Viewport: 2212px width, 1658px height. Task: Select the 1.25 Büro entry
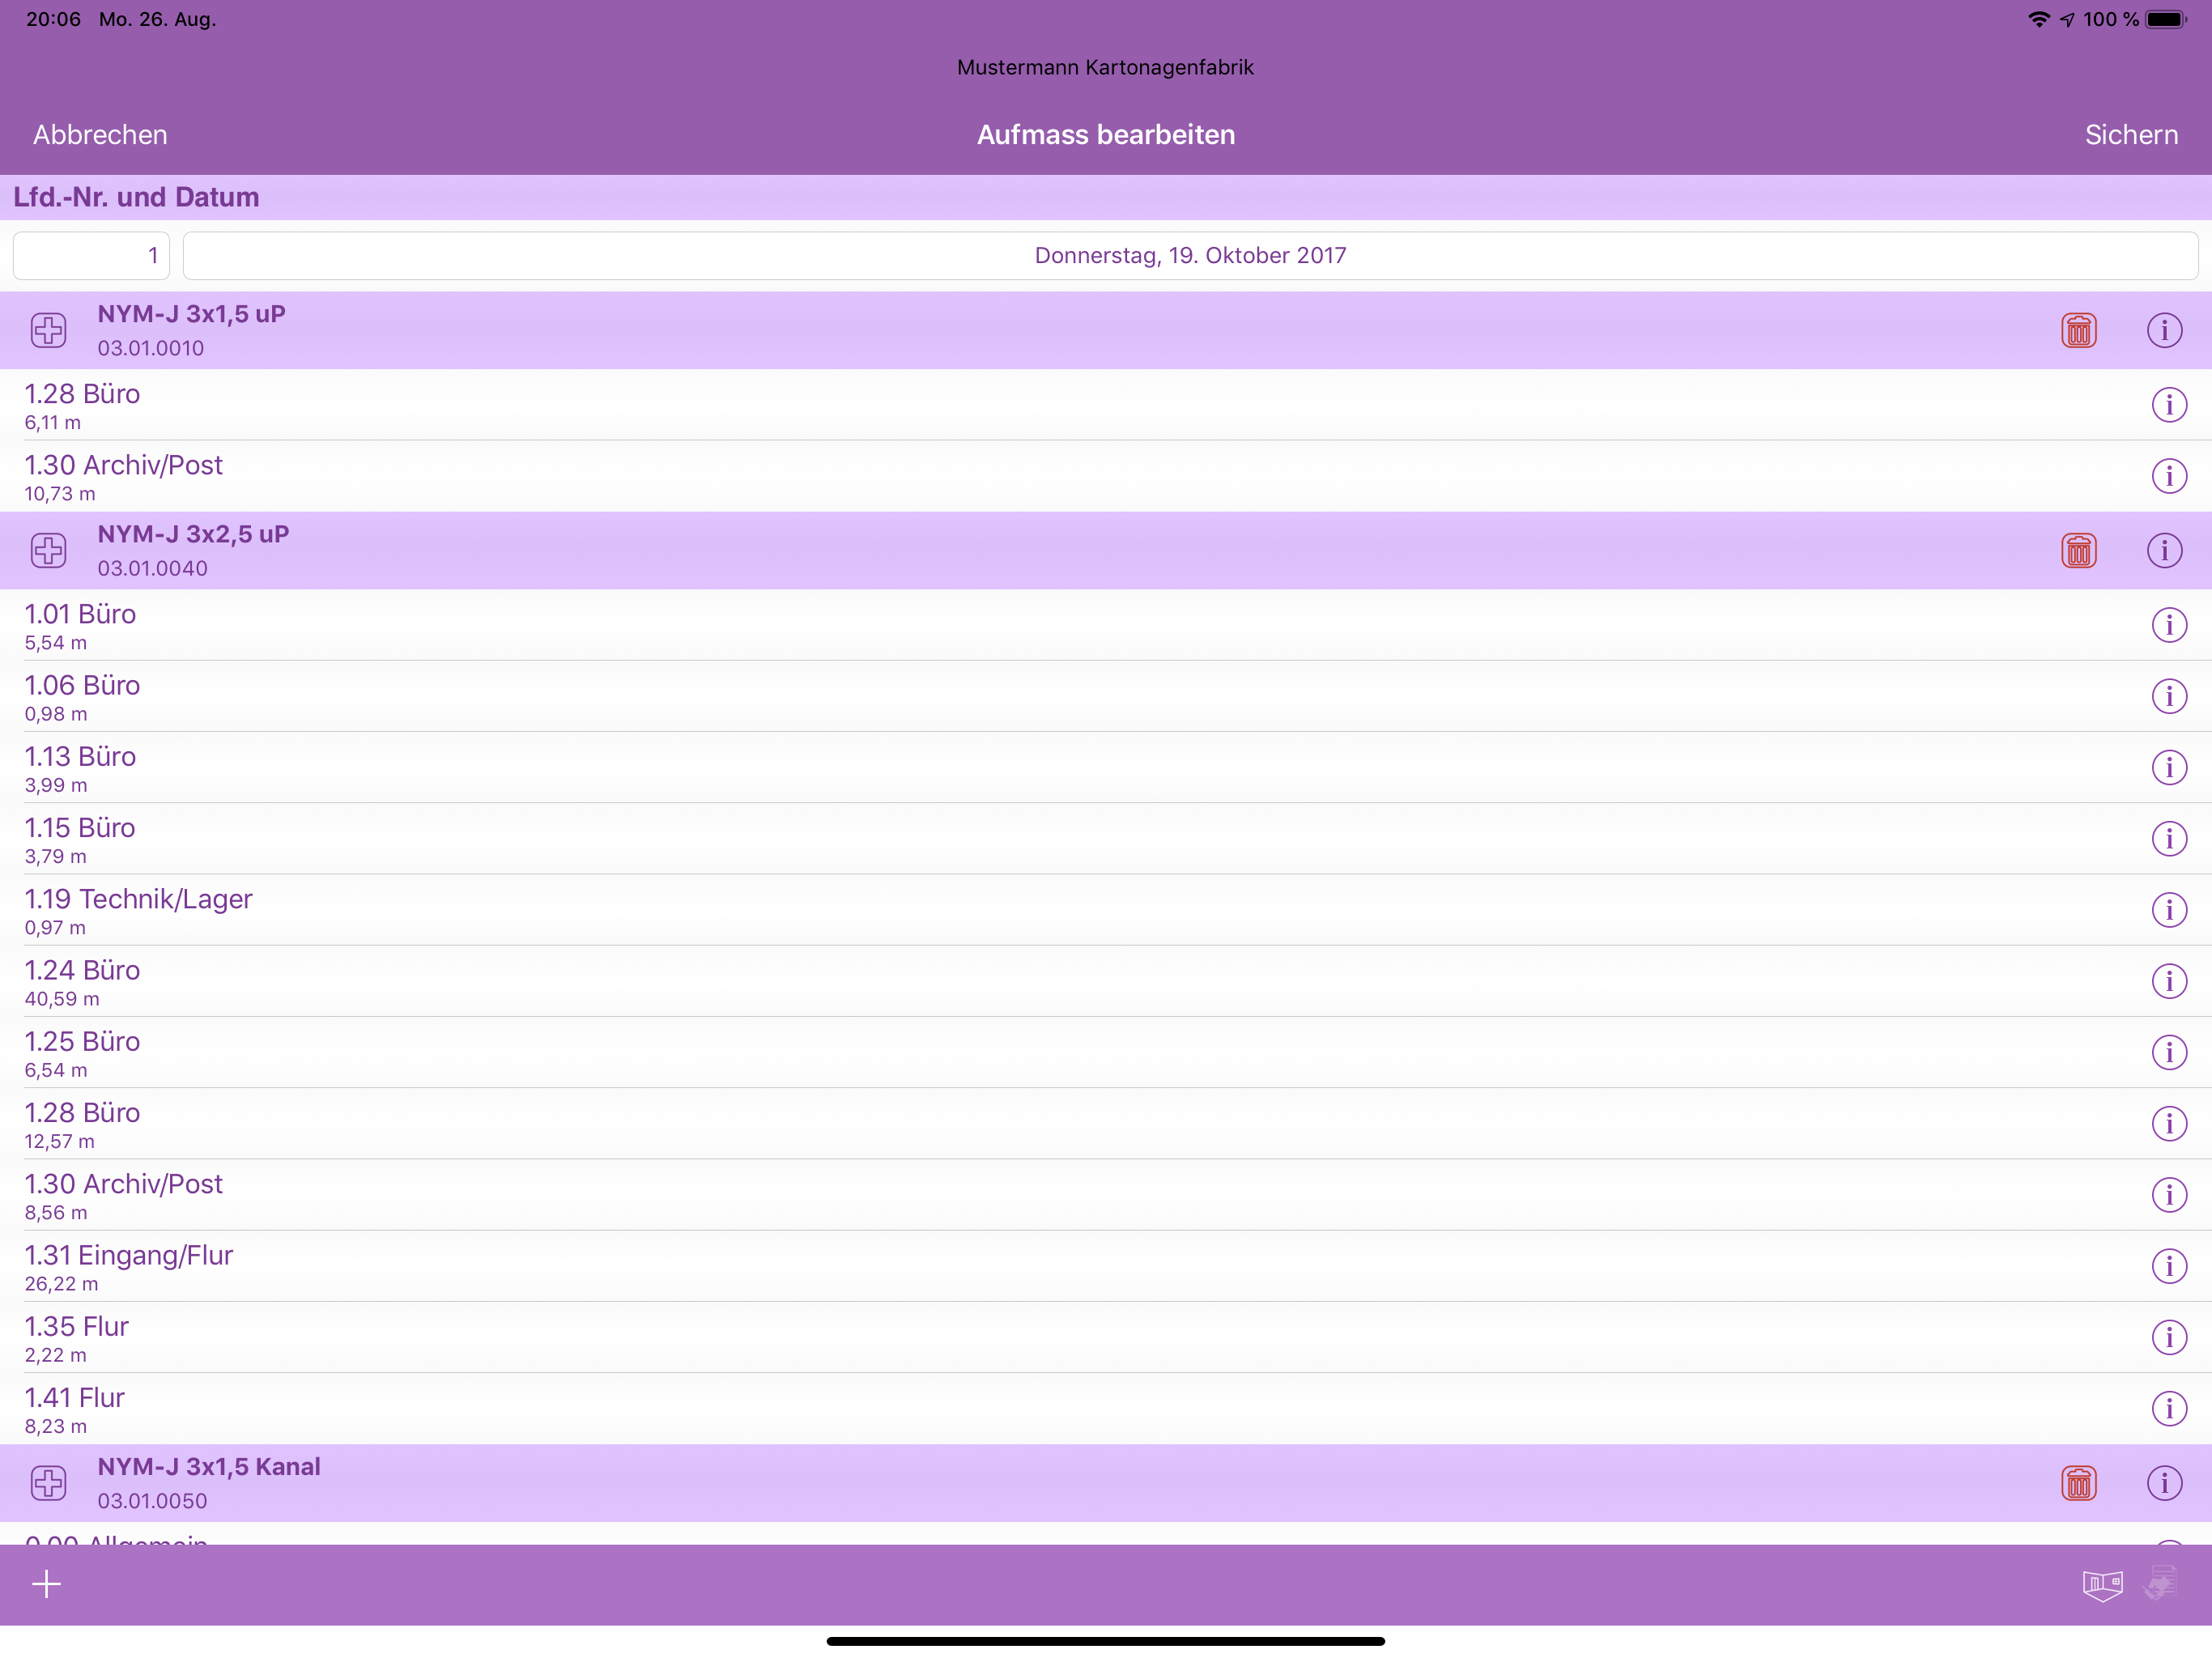click(1106, 1052)
